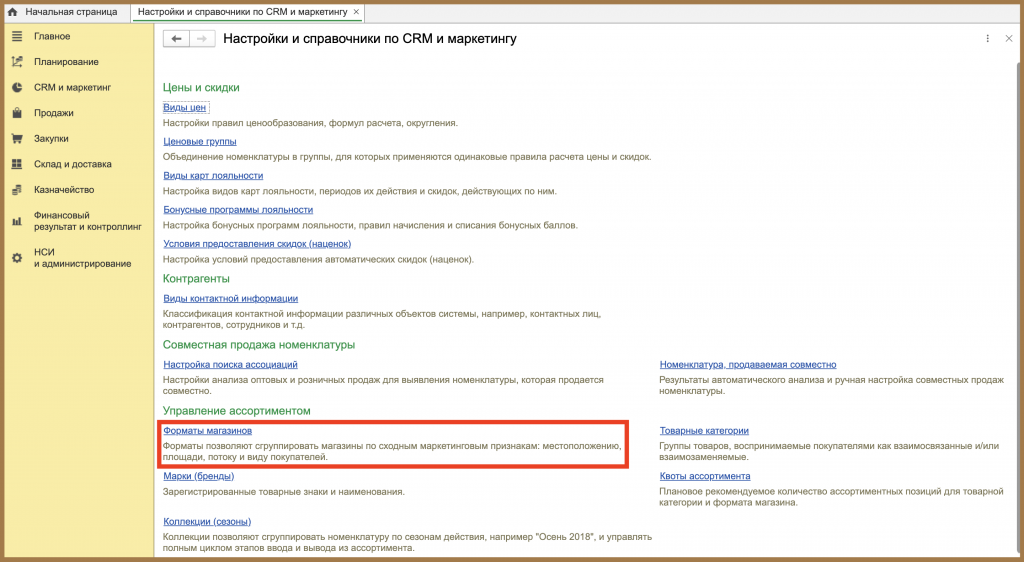
Task: Open CRM и маркетинг section
Action: click(72, 87)
